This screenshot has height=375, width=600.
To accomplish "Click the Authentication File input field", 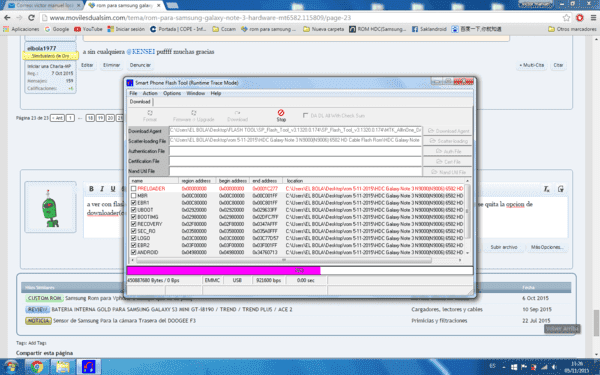I will pyautogui.click(x=295, y=151).
